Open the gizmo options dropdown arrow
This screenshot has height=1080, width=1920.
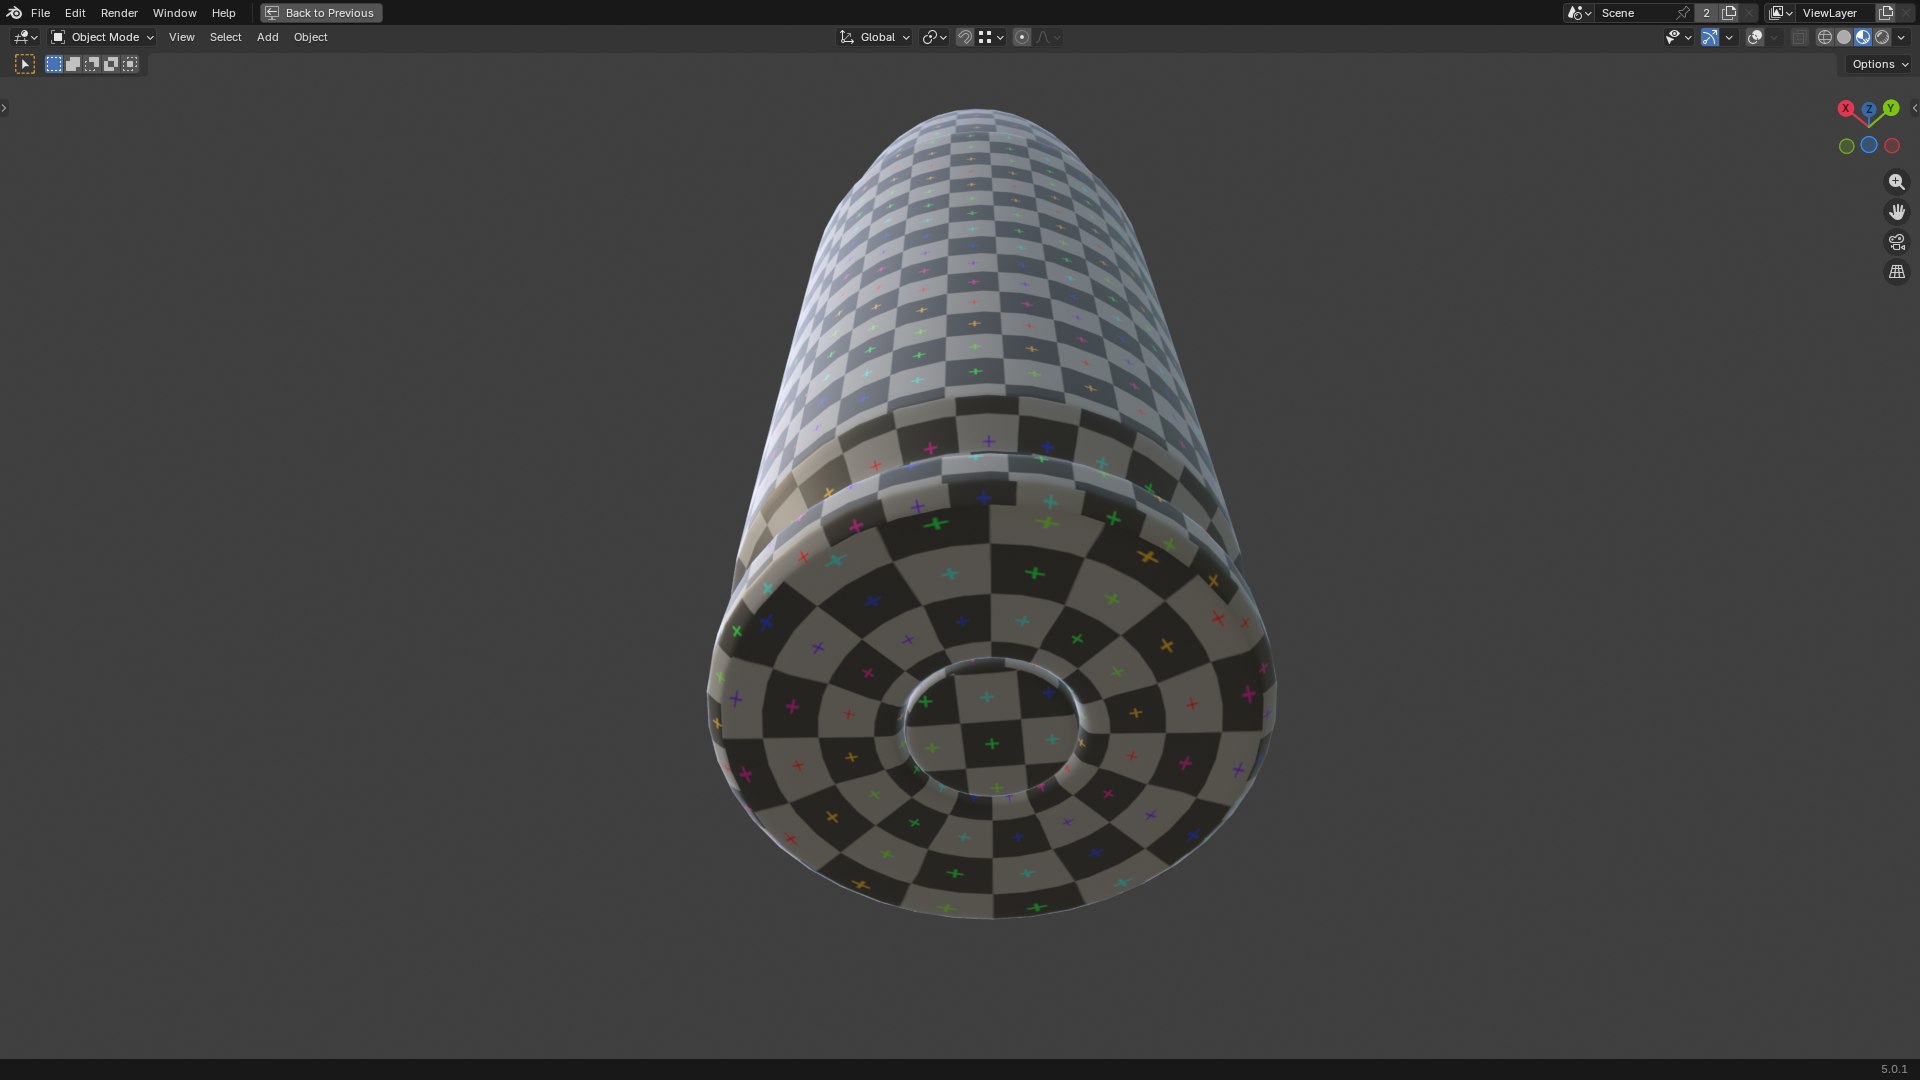pos(1729,37)
